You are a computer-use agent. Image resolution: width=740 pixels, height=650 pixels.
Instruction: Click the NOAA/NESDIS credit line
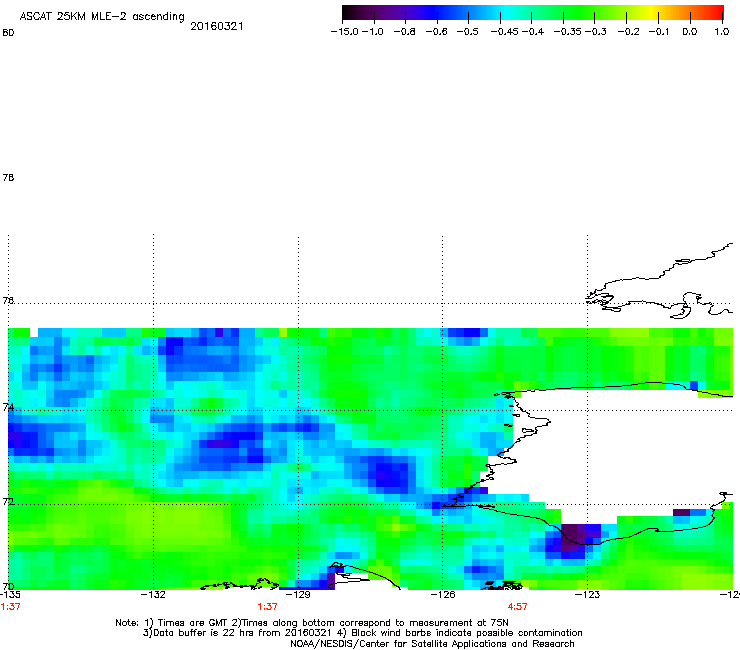(432, 644)
